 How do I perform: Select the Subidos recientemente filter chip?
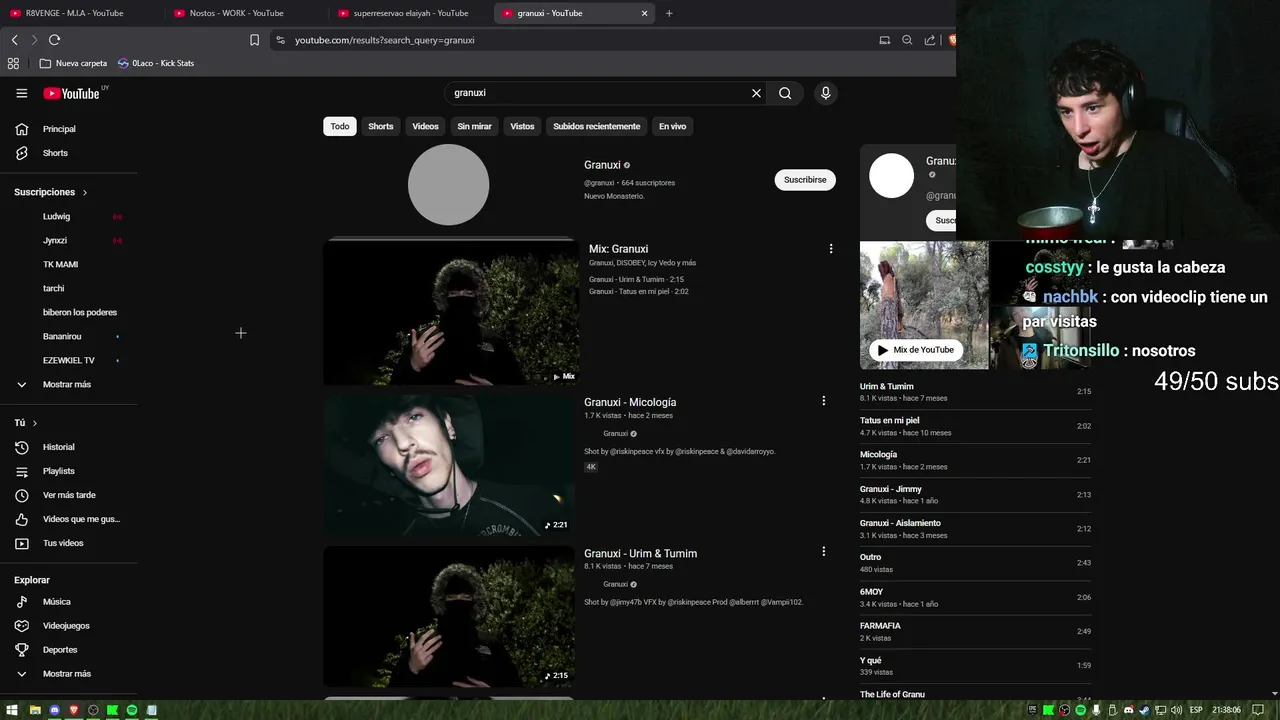point(597,126)
